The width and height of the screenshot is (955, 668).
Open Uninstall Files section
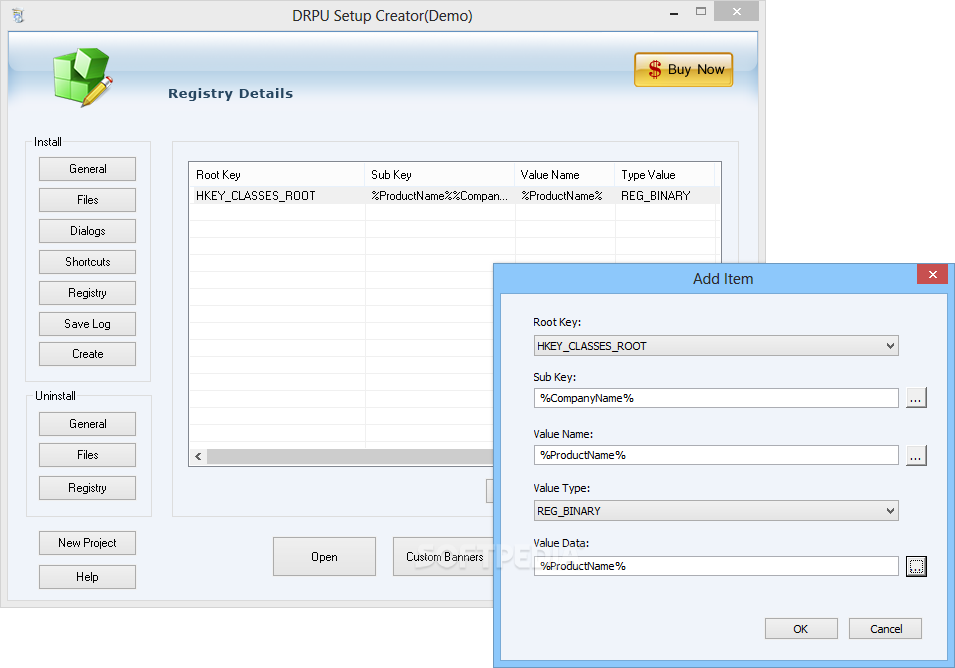87,455
